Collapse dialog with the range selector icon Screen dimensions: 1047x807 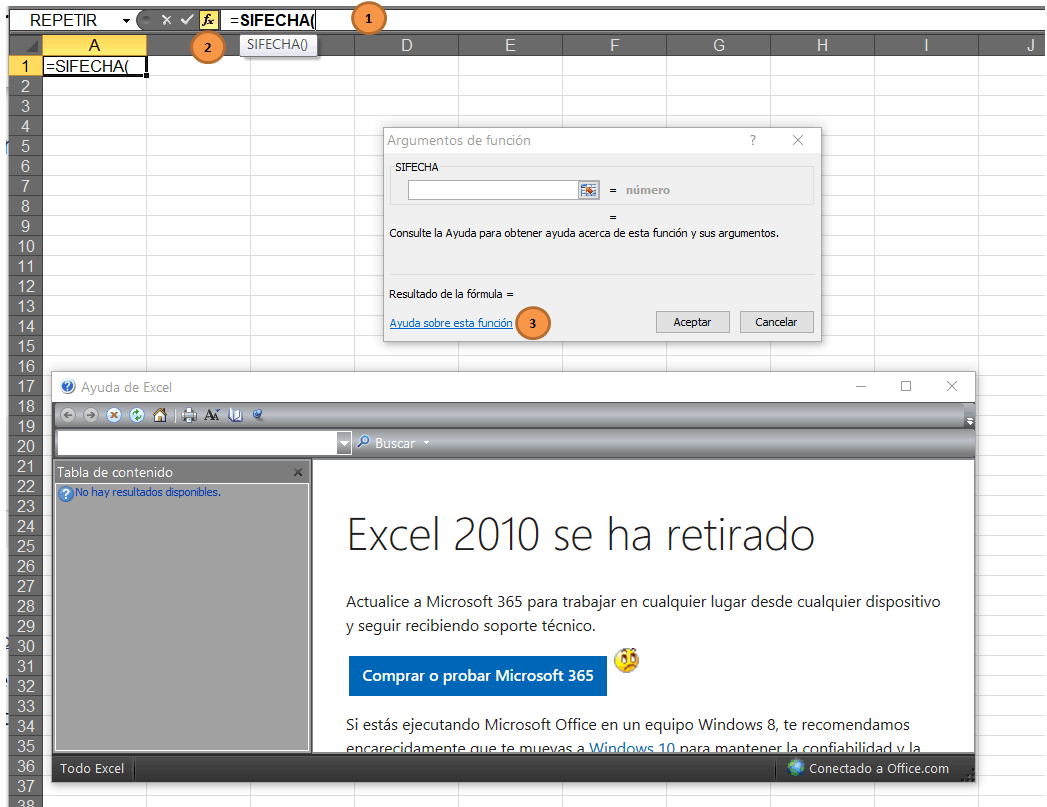point(588,190)
